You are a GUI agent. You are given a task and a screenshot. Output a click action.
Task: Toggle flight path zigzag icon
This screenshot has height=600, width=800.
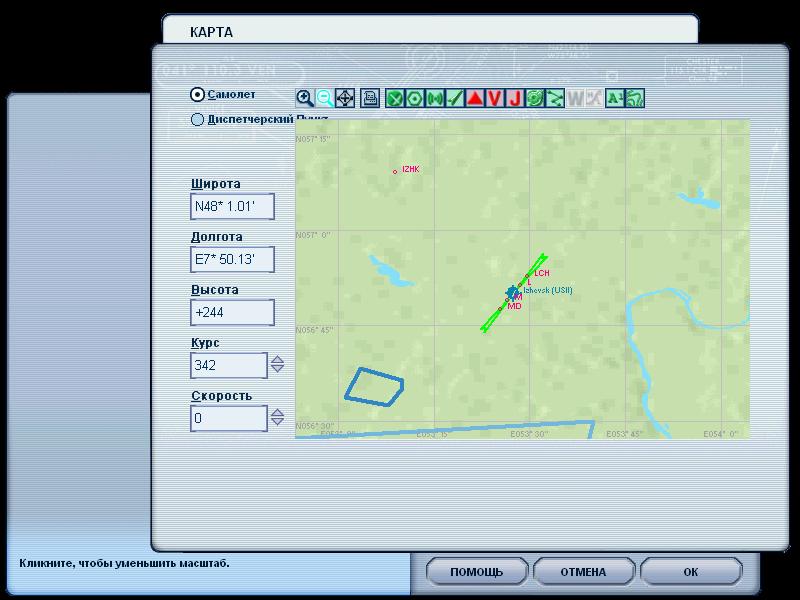click(x=555, y=98)
